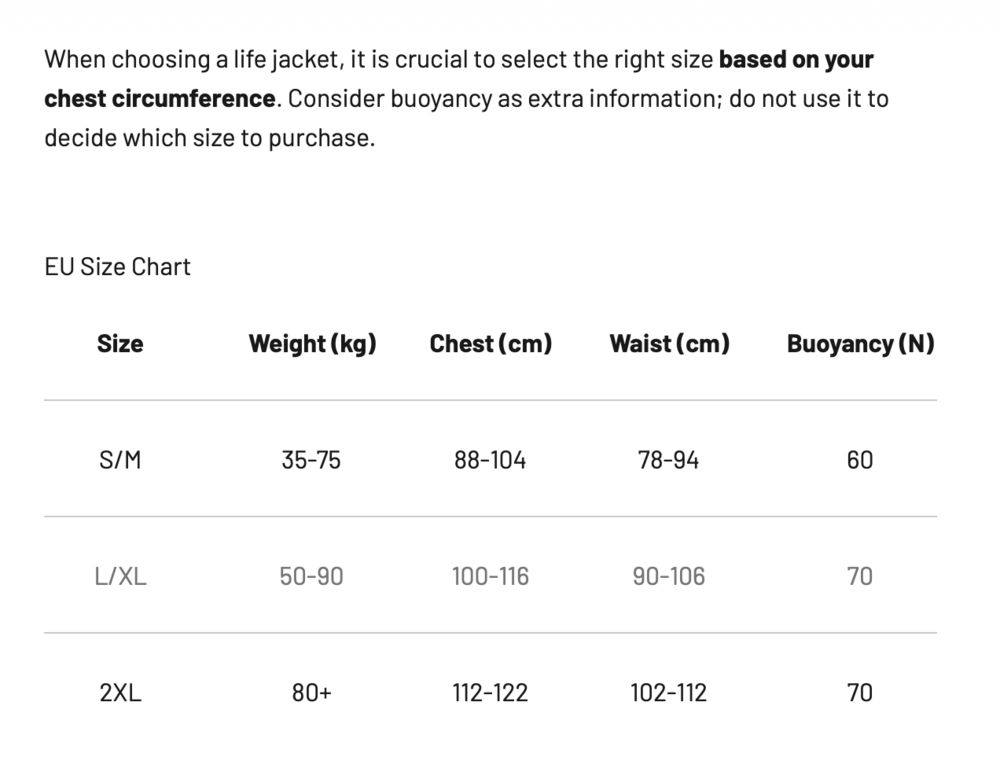Viewport: 1000px width, 772px height.
Task: Click the Waist (cm) column header
Action: tap(669, 344)
